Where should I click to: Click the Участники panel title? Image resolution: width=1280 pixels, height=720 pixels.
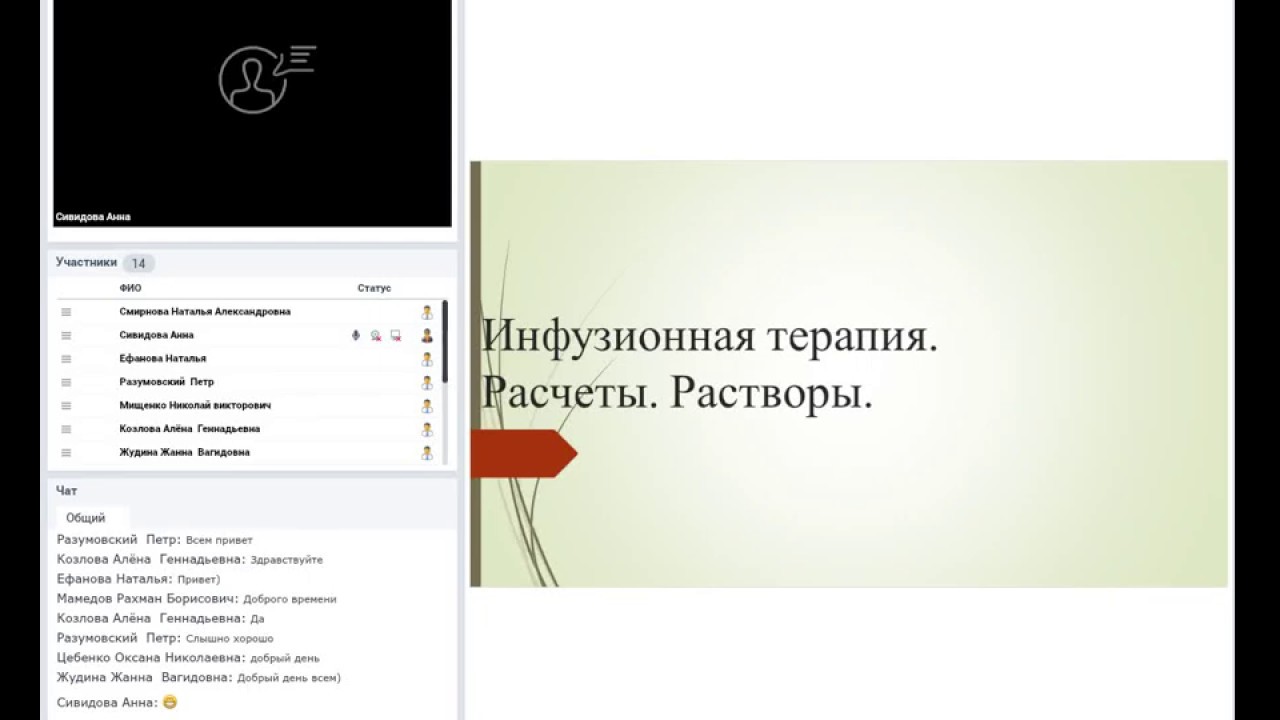coord(86,263)
